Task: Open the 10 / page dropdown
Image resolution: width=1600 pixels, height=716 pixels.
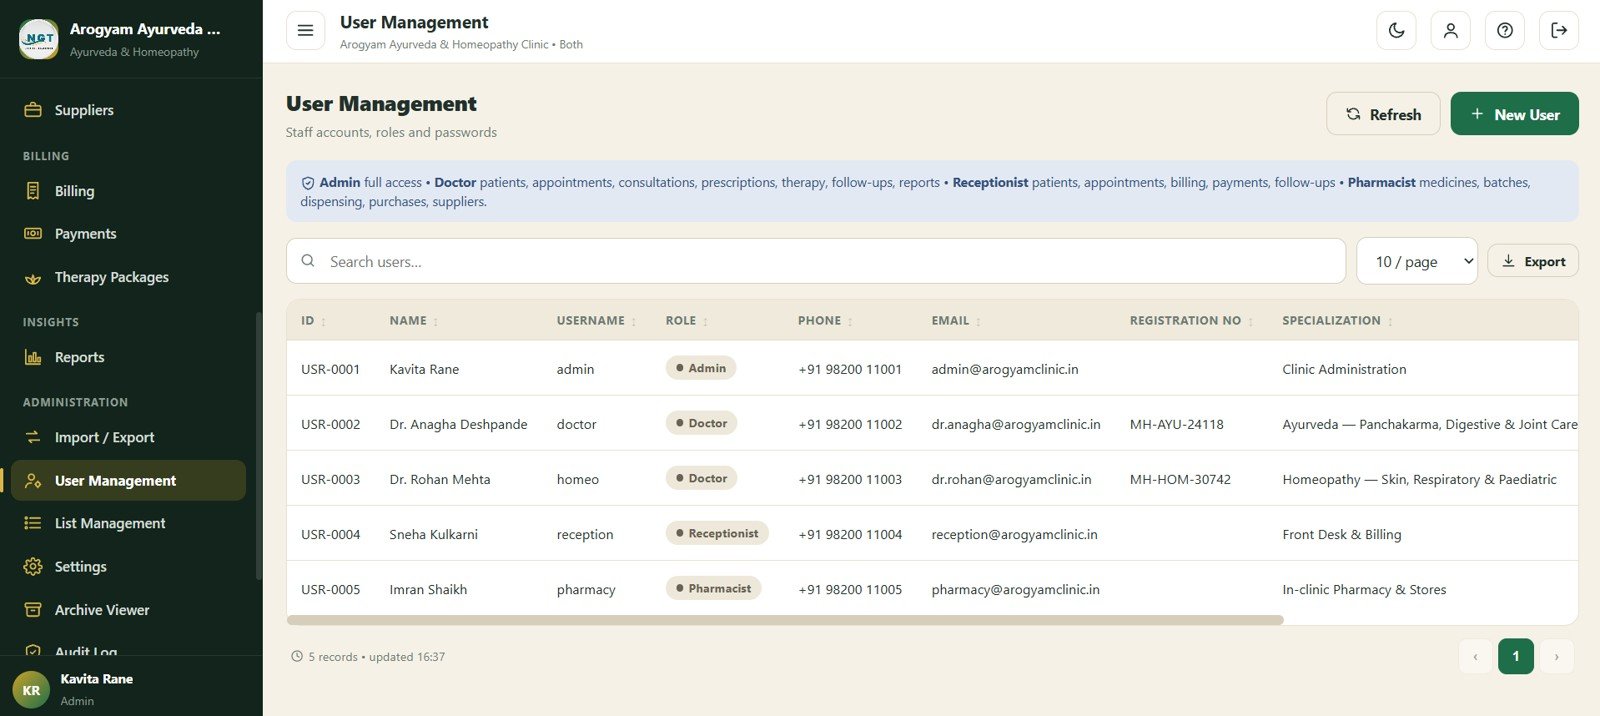Action: pyautogui.click(x=1417, y=261)
